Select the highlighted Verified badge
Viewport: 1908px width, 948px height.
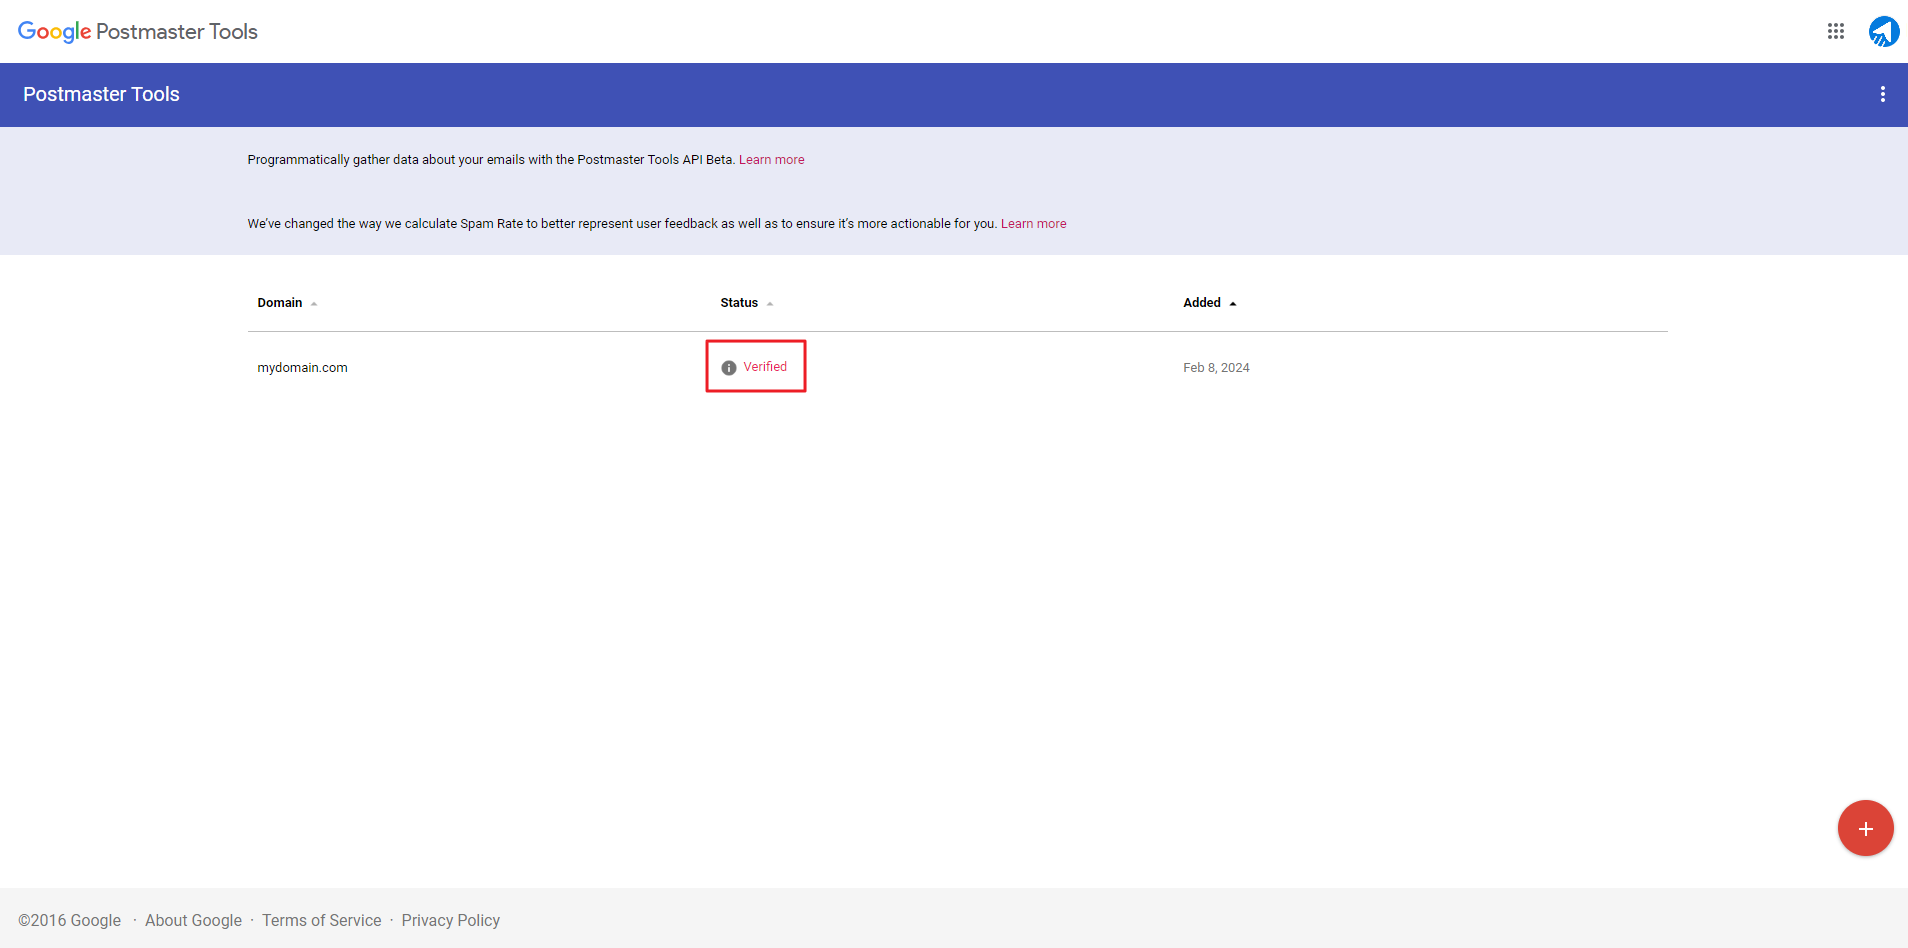(755, 366)
